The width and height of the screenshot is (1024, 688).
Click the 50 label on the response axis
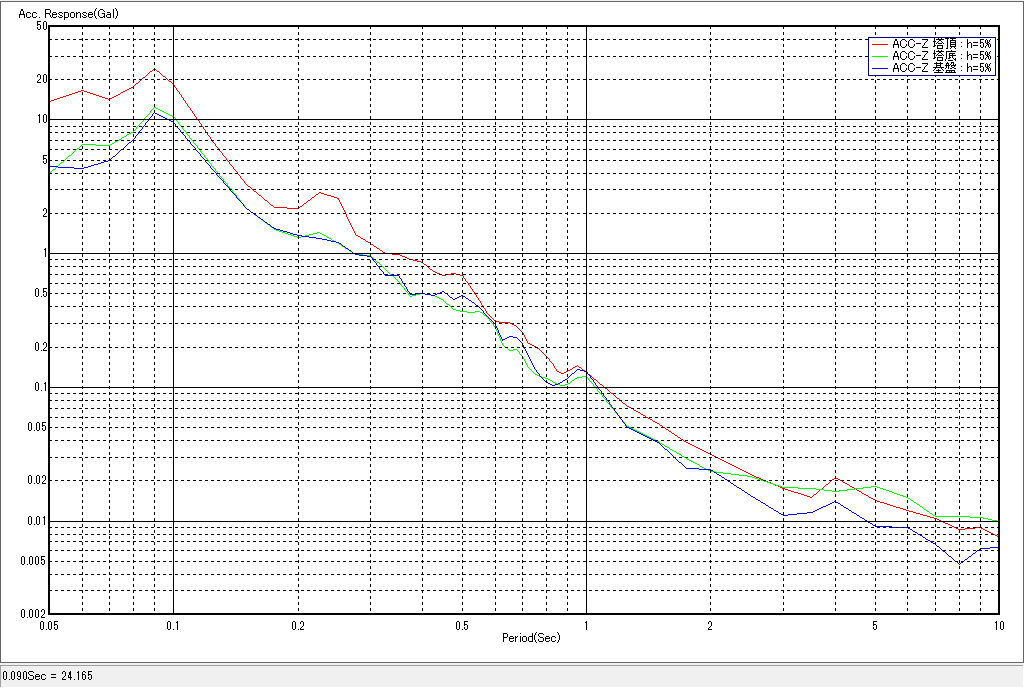point(41,26)
